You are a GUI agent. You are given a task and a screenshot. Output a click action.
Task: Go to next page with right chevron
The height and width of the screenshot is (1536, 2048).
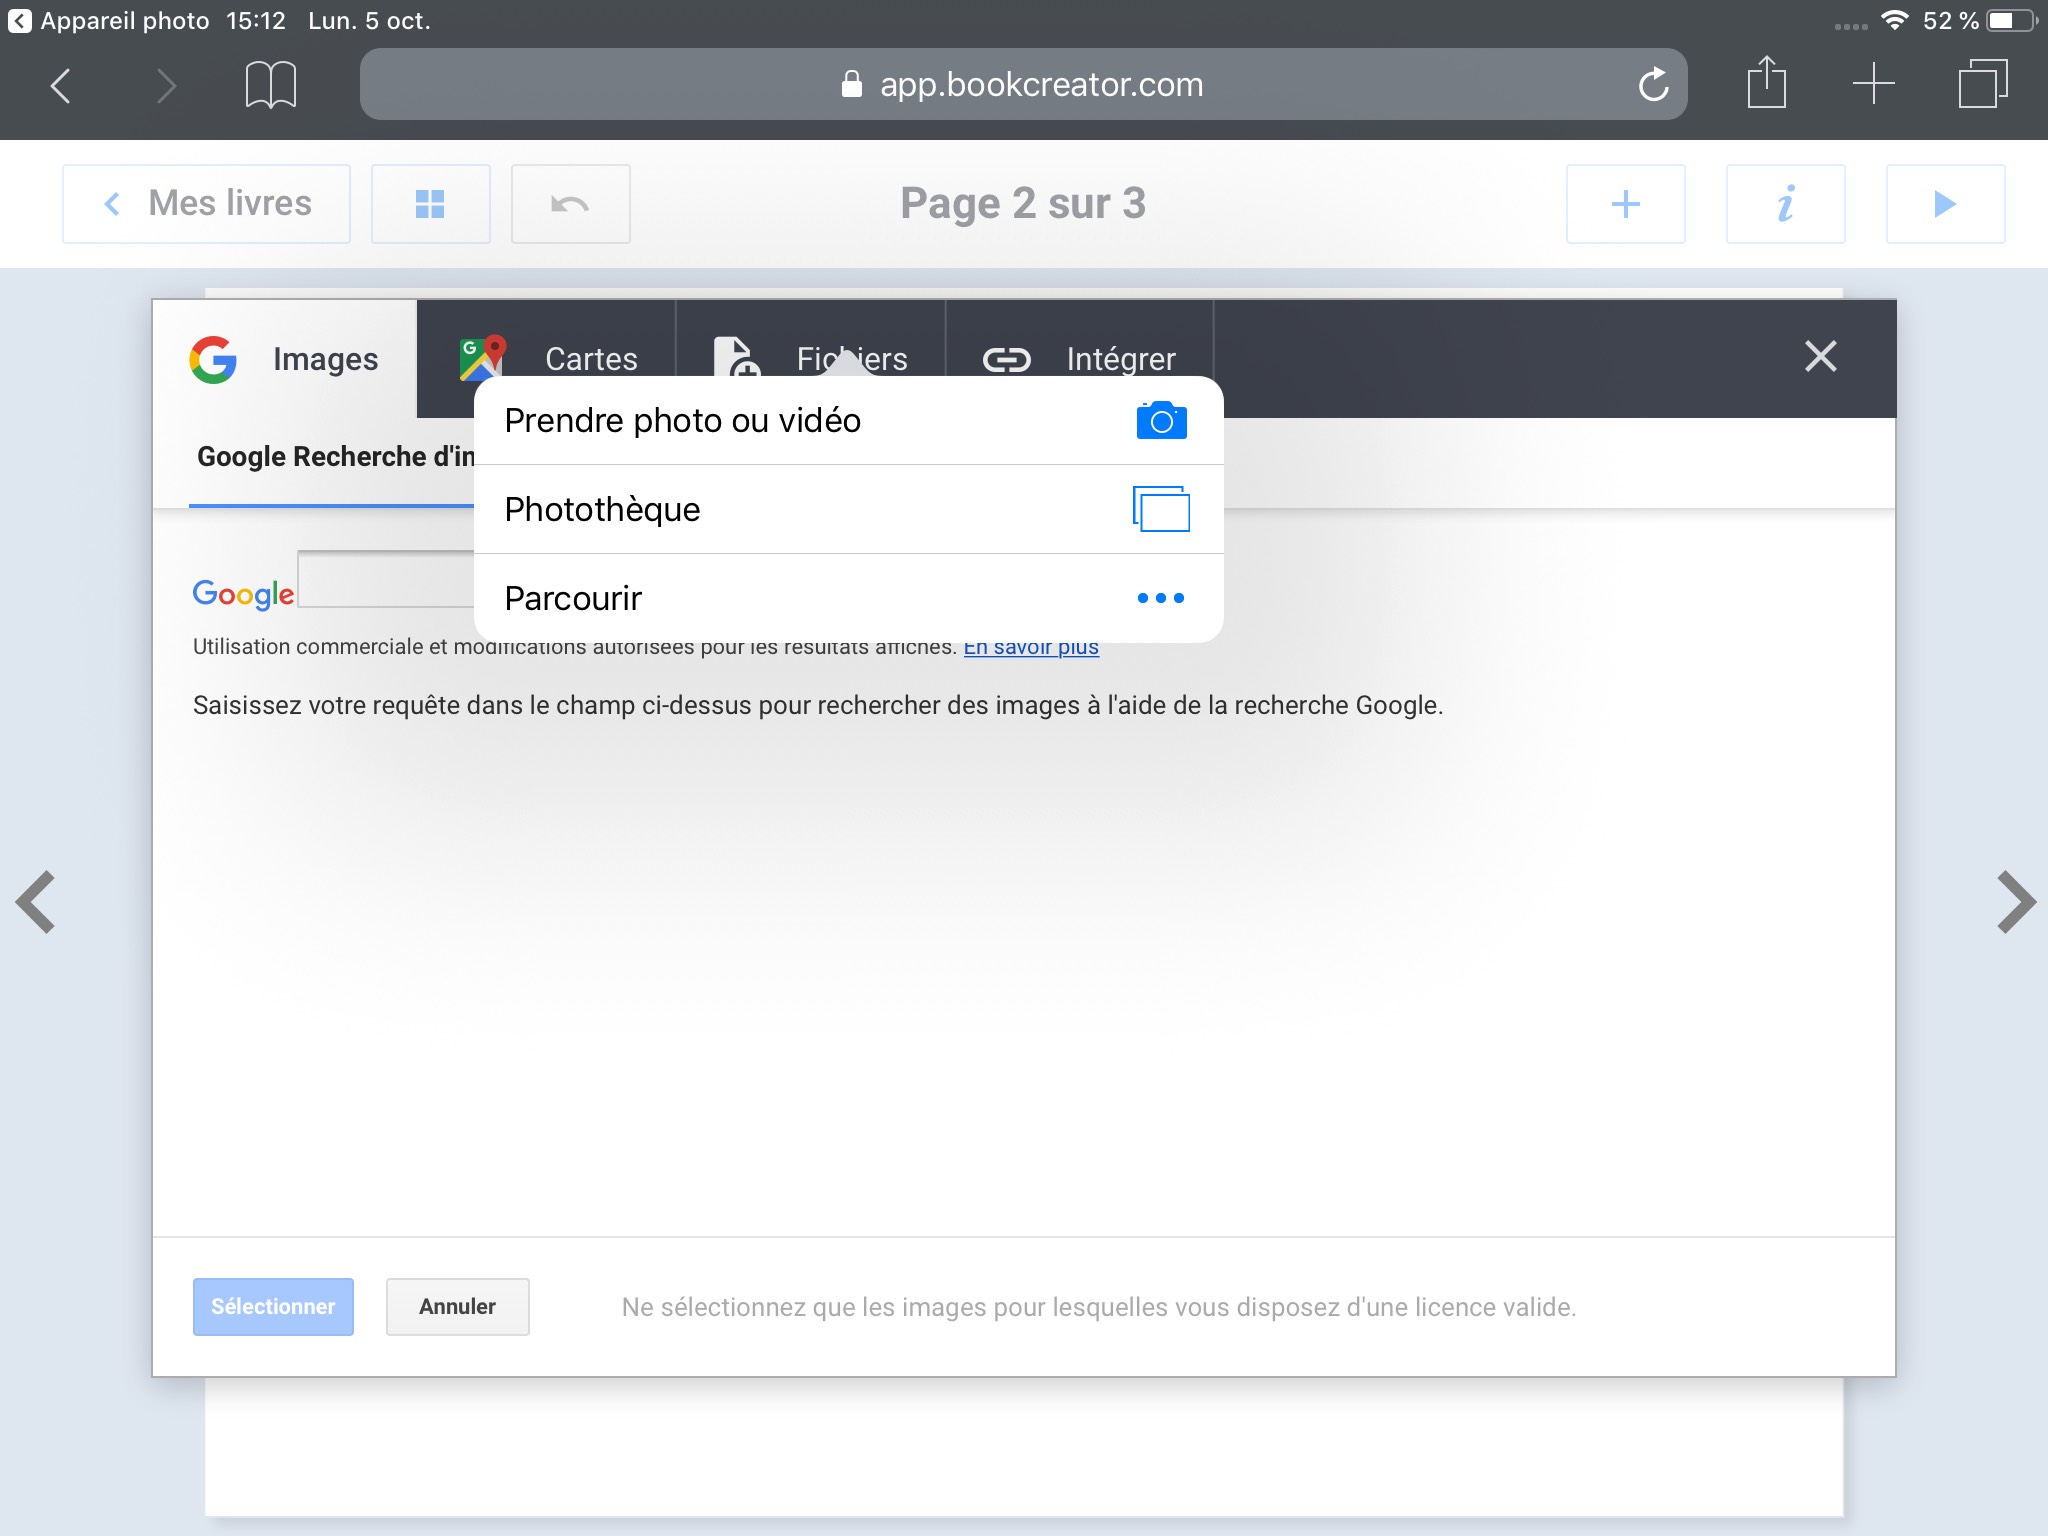(x=2015, y=902)
